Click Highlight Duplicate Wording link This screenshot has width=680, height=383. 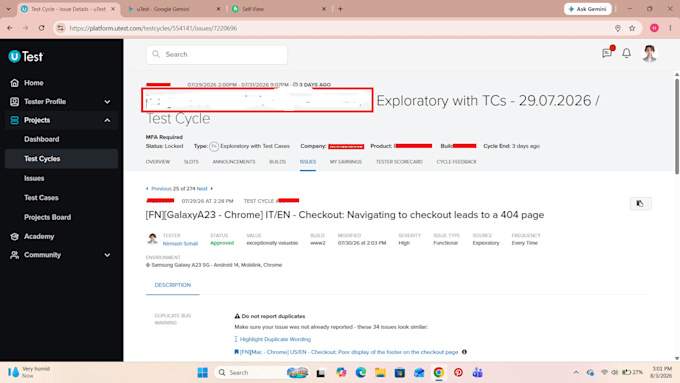(x=275, y=339)
